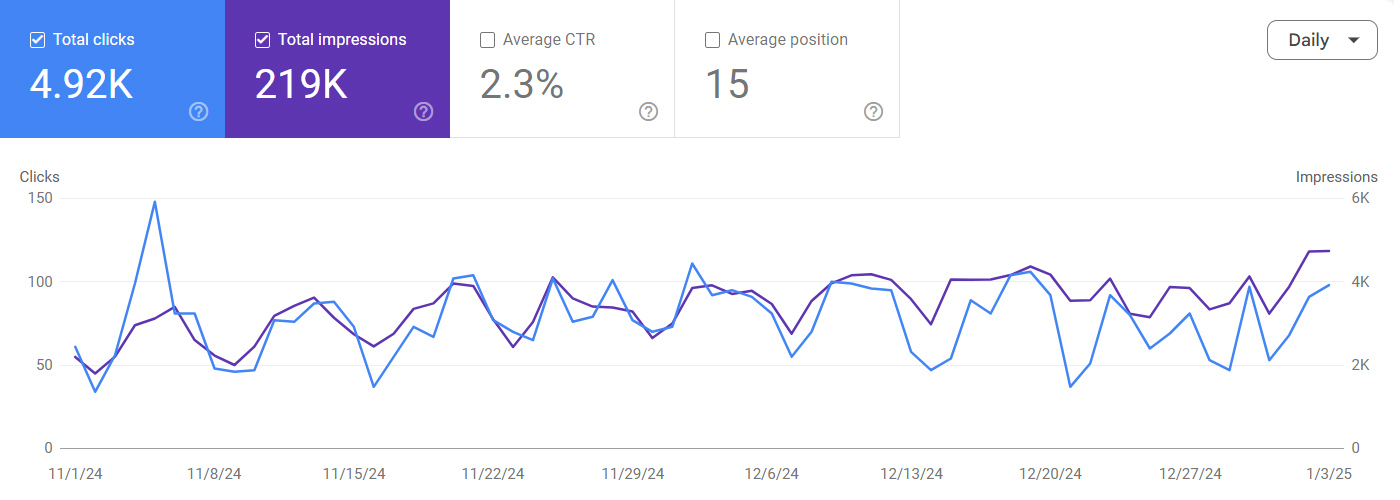
Task: Click the 2.3% Average CTR value
Action: click(521, 85)
